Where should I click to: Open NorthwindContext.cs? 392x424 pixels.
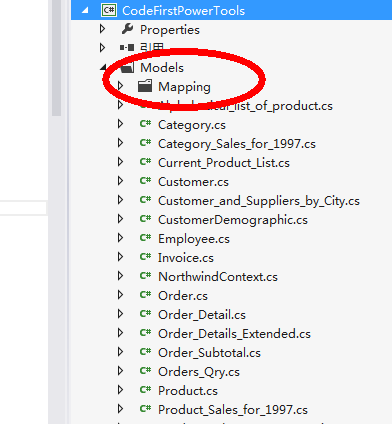click(x=218, y=277)
